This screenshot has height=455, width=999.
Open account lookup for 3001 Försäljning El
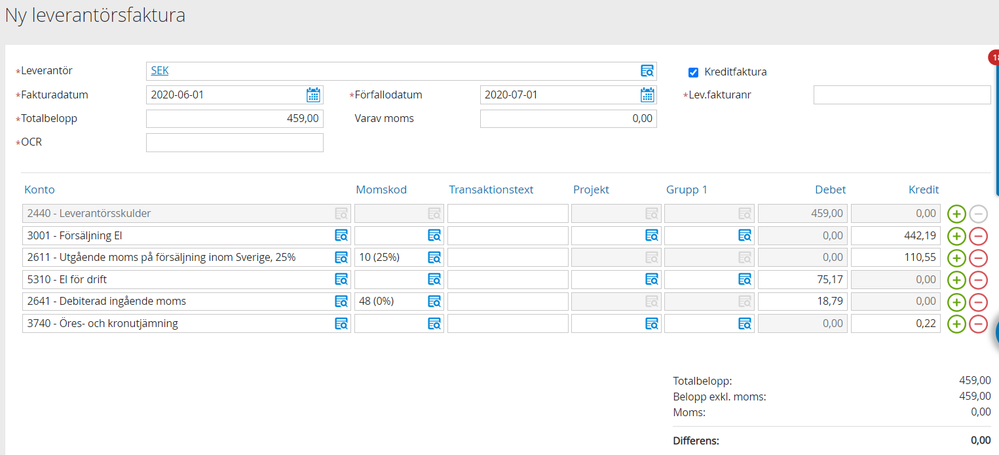[340, 236]
